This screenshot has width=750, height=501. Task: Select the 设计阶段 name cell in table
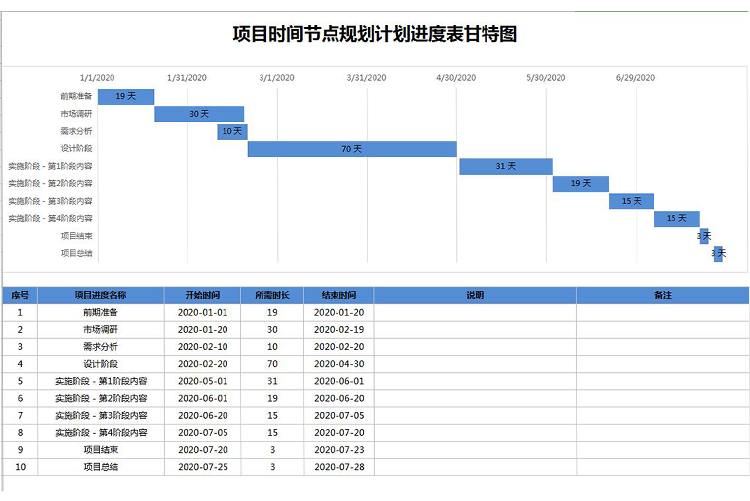100,364
